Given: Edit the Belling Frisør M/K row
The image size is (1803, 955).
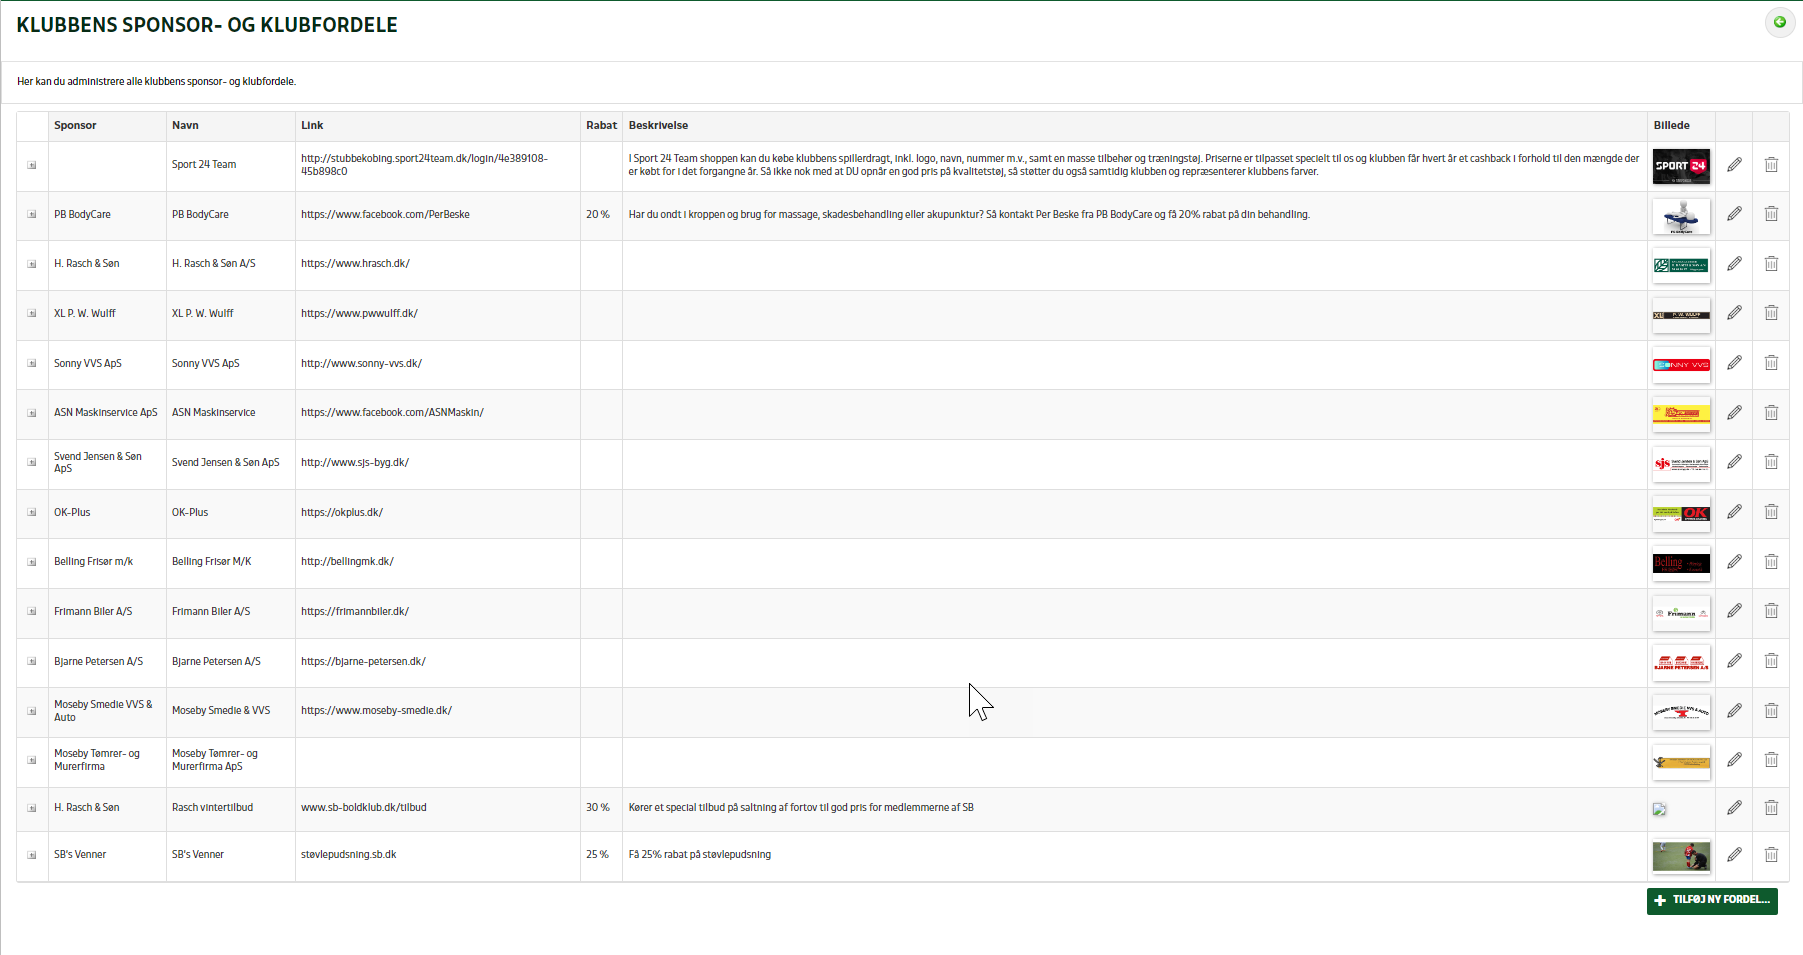Looking at the screenshot, I should click(x=1734, y=561).
